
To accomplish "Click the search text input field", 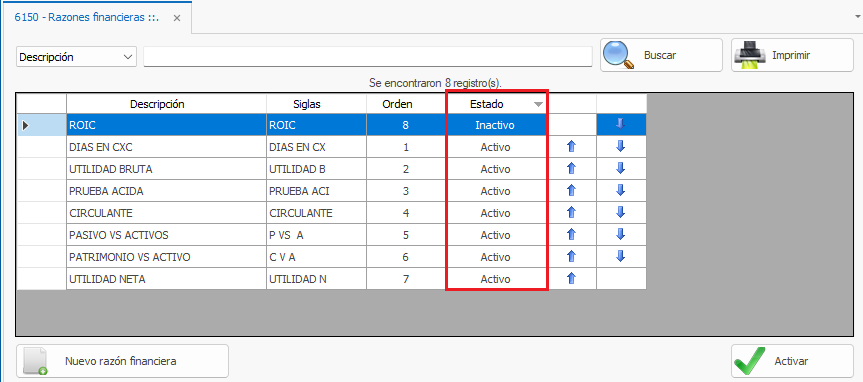I will (x=368, y=57).
